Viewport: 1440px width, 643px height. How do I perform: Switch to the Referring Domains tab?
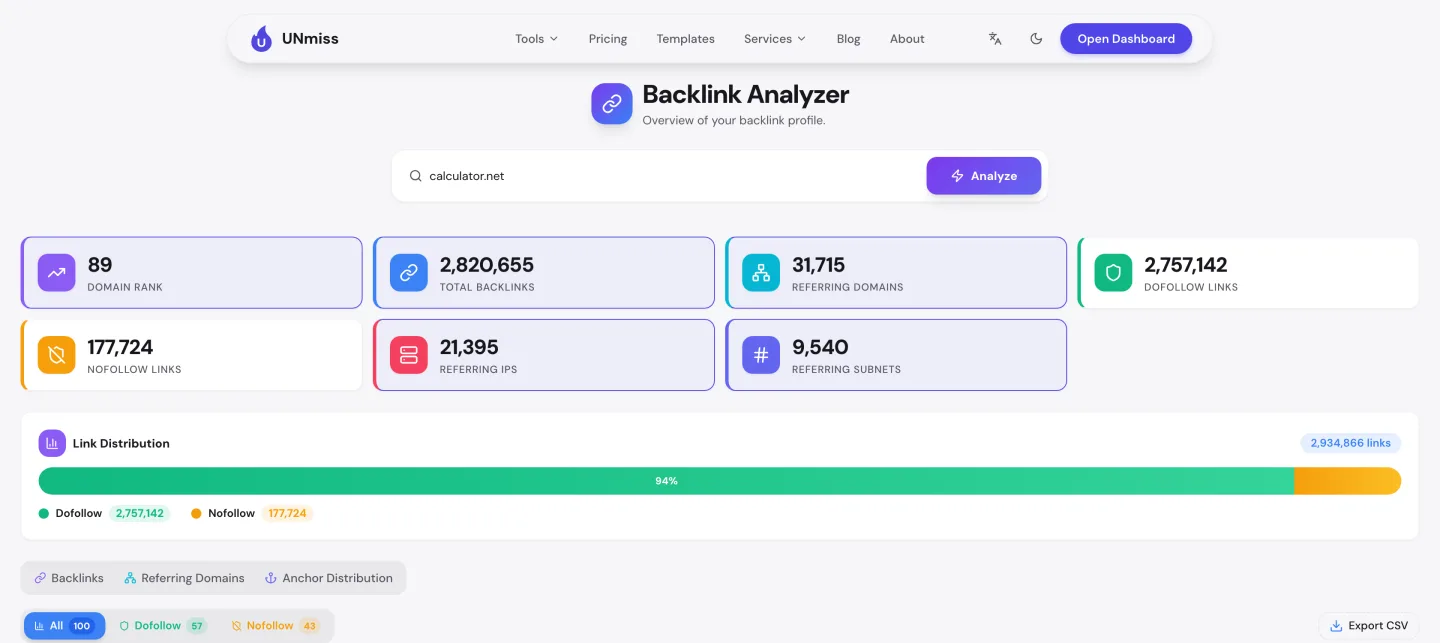pos(184,578)
